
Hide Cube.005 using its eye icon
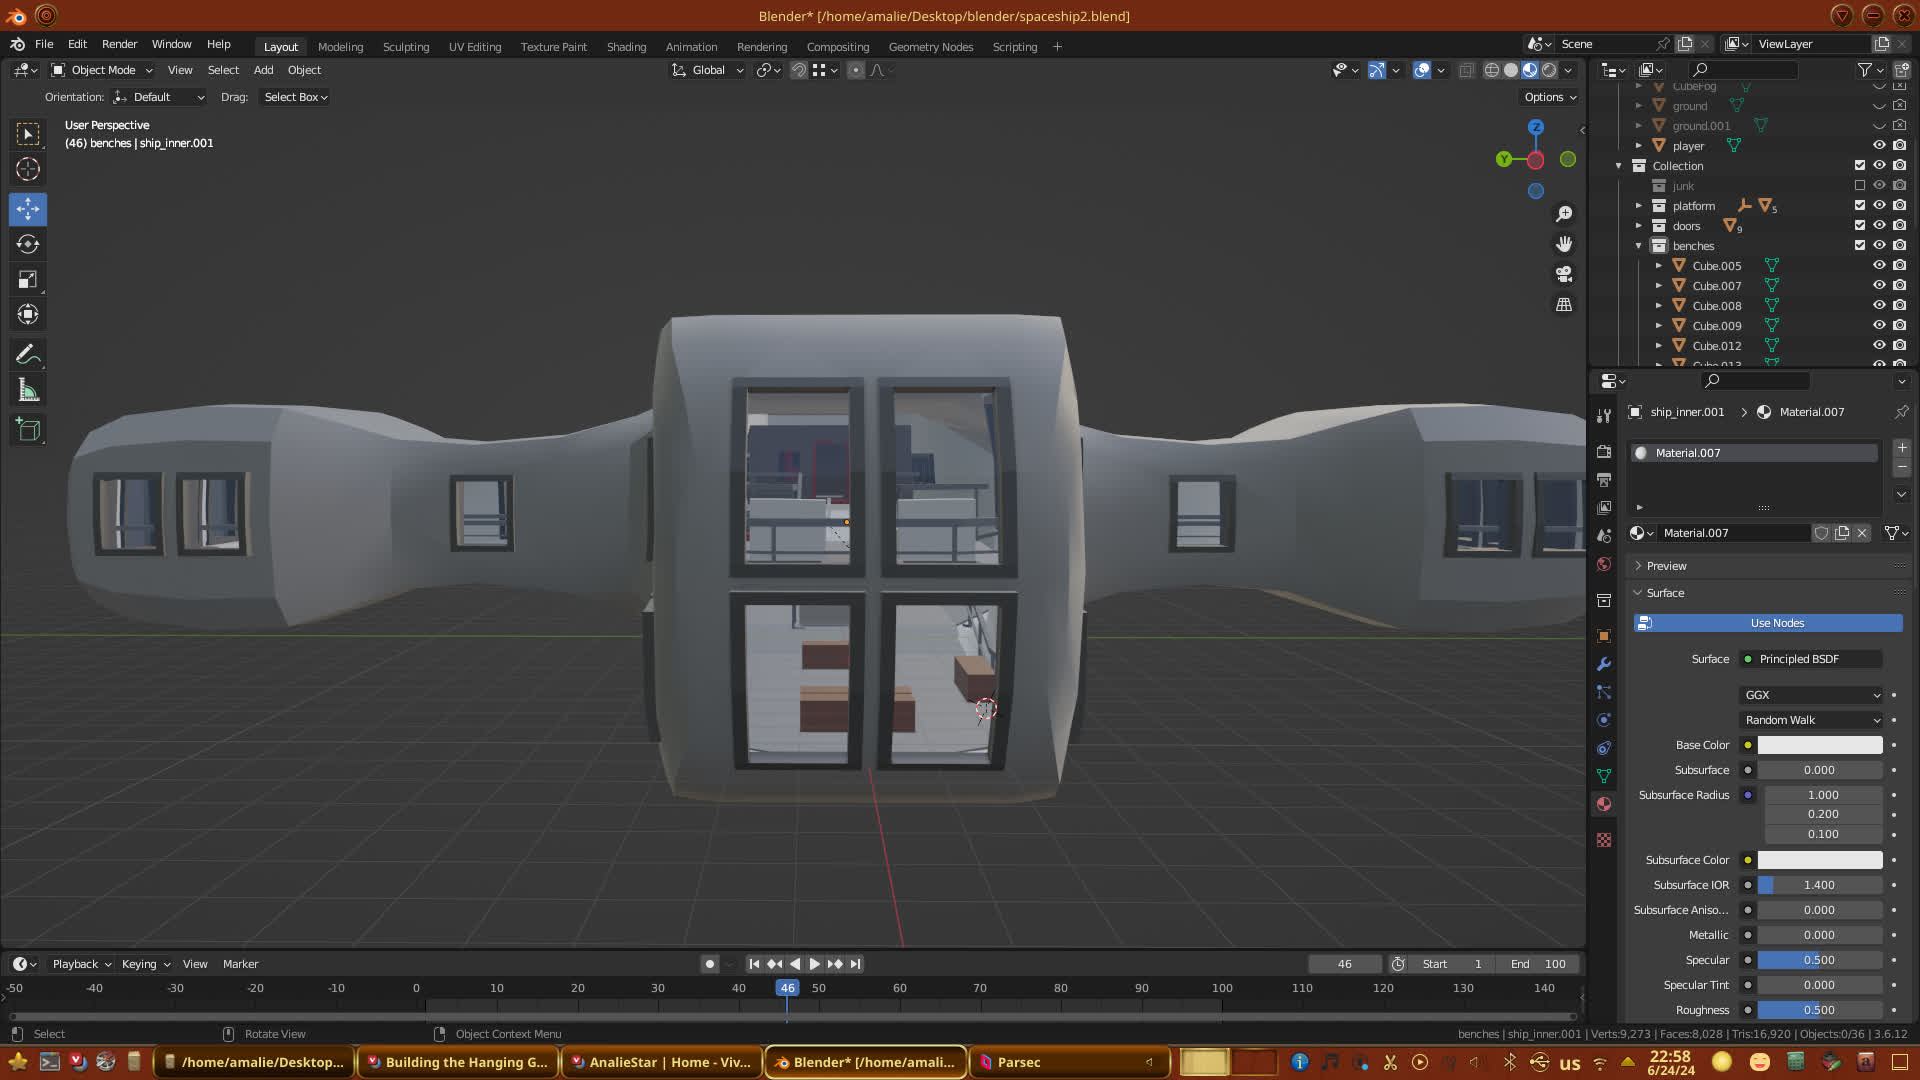(1879, 266)
